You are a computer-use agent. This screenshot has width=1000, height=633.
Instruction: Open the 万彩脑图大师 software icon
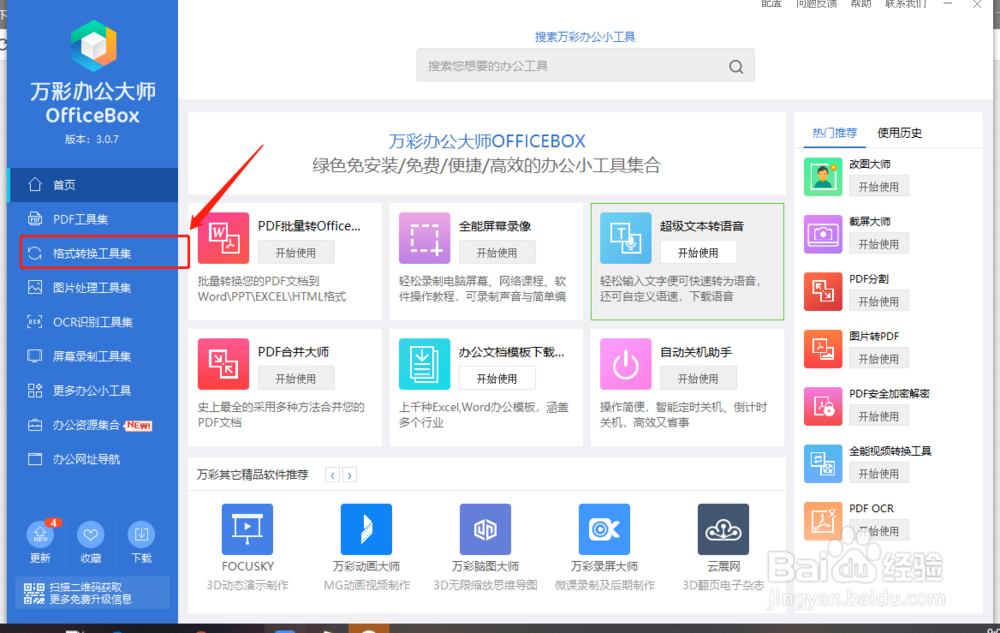coord(485,529)
